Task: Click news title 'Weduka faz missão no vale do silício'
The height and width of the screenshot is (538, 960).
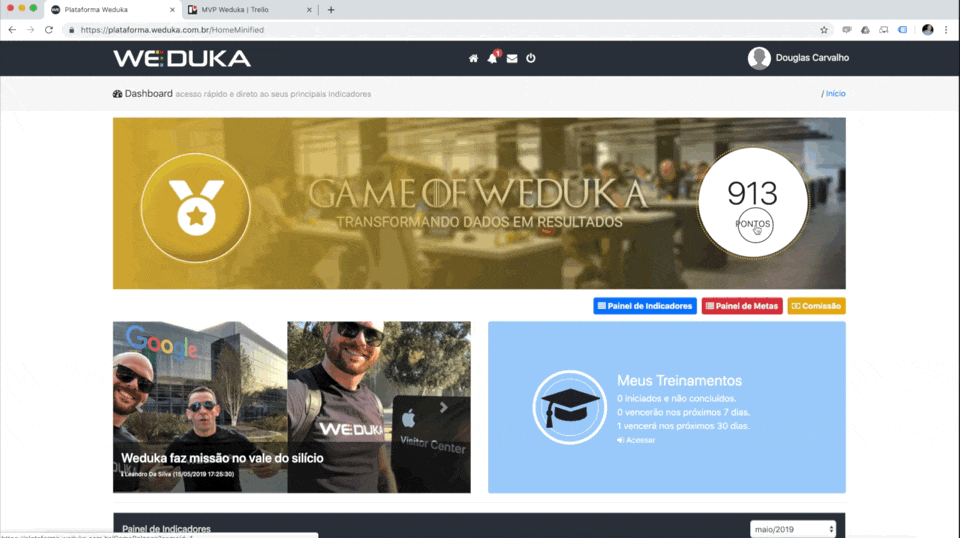Action: click(x=222, y=458)
